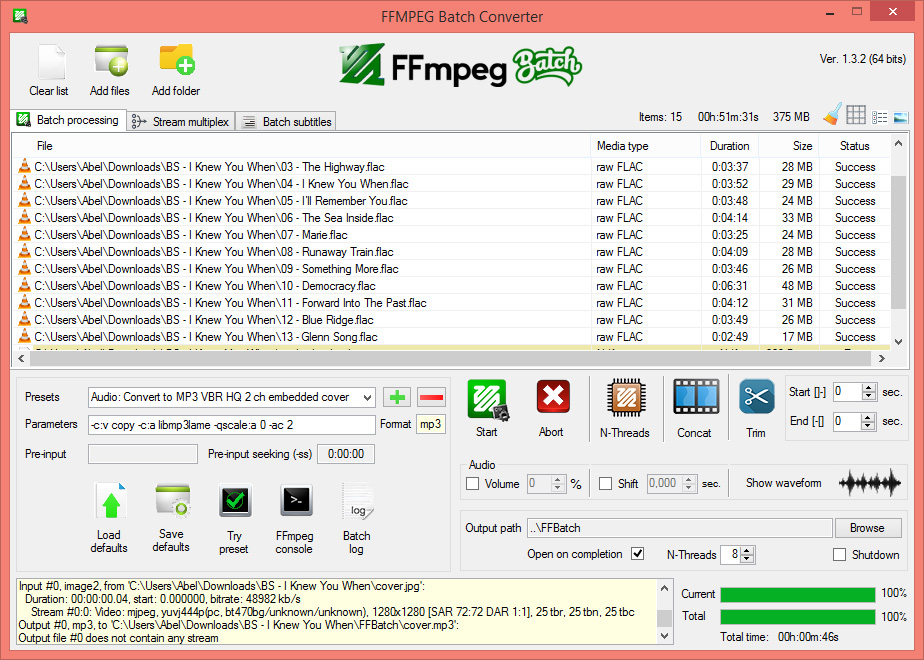Click the file list horizontal scrollbar
The height and width of the screenshot is (660, 924).
(451, 358)
